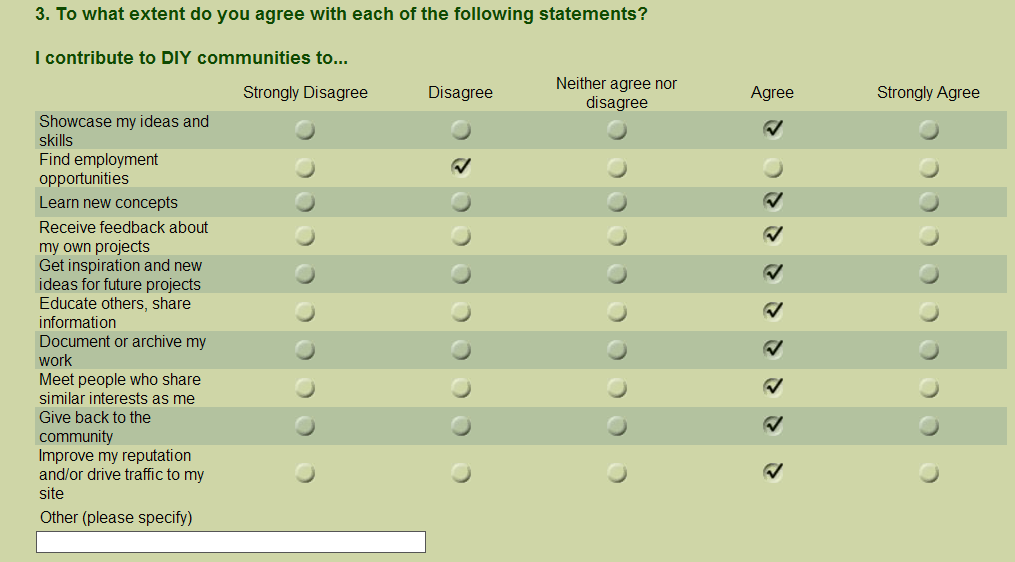The width and height of the screenshot is (1015, 562).
Task: Select Strongly Agree for Meet people who share interests
Action: [x=928, y=388]
